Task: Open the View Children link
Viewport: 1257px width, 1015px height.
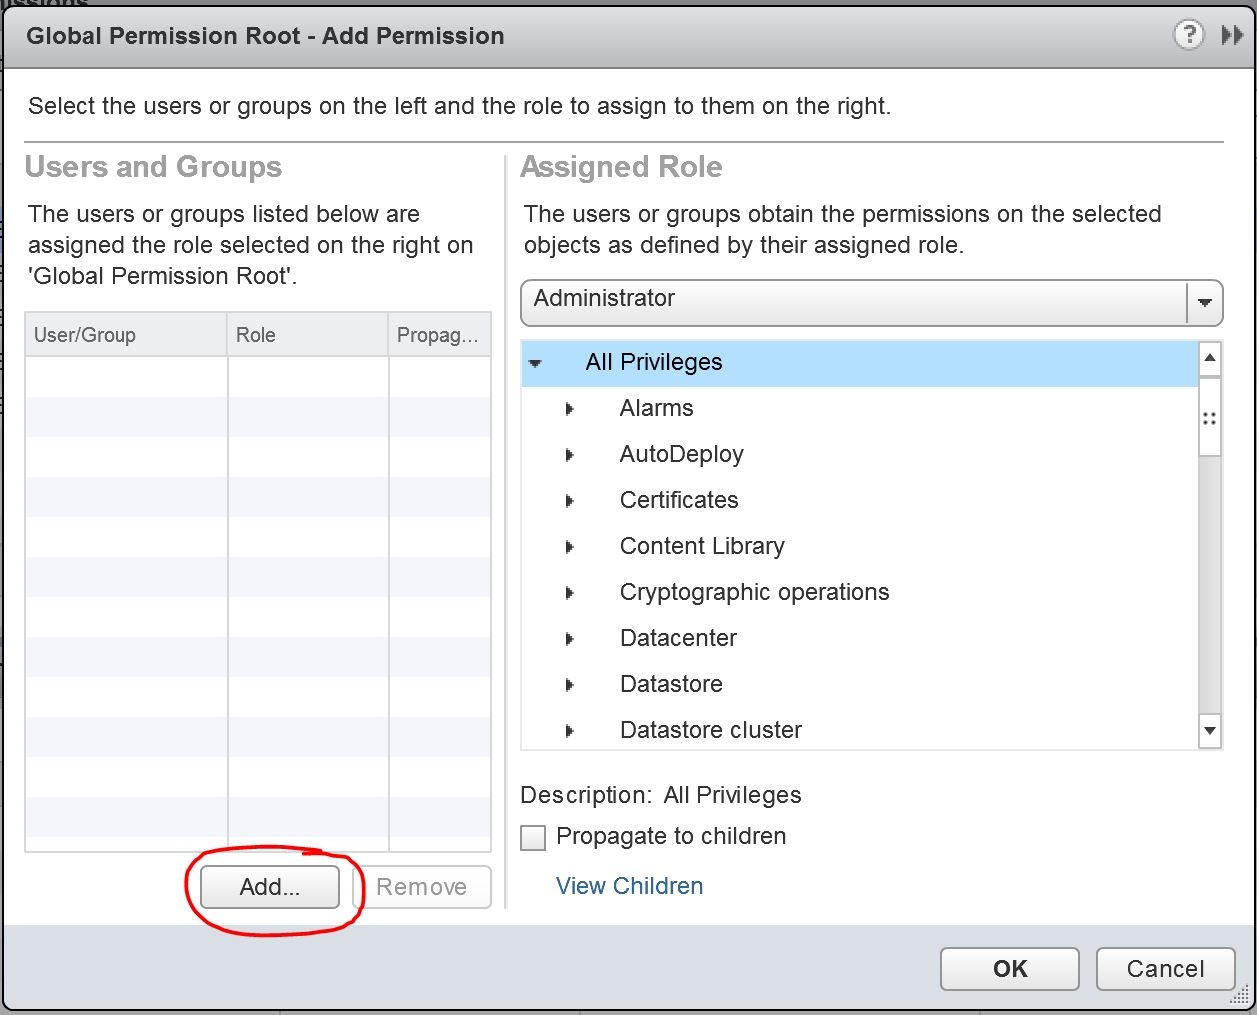Action: click(629, 886)
